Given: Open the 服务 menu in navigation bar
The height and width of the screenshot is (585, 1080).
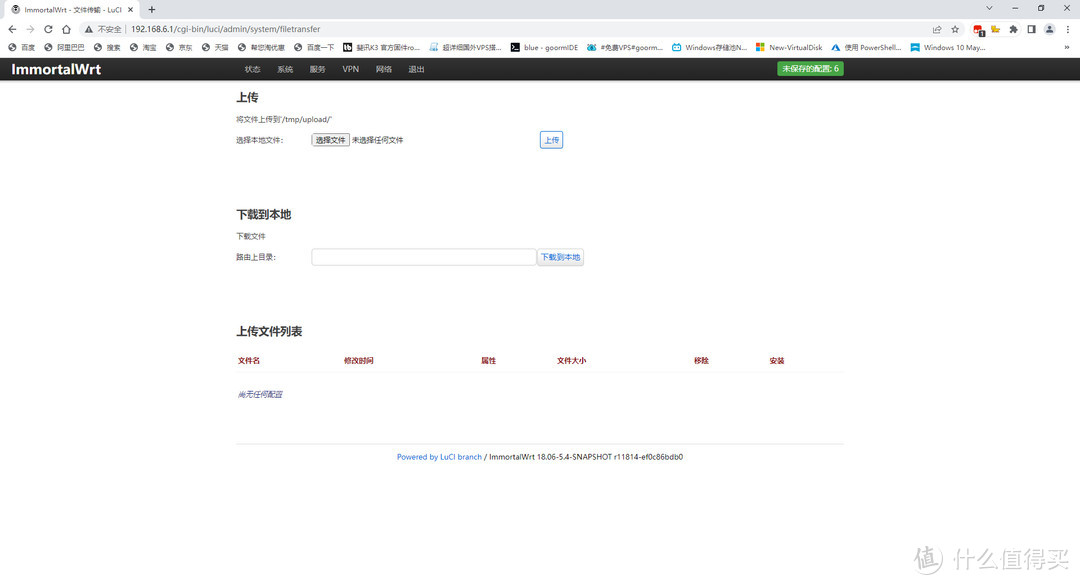Looking at the screenshot, I should 317,69.
